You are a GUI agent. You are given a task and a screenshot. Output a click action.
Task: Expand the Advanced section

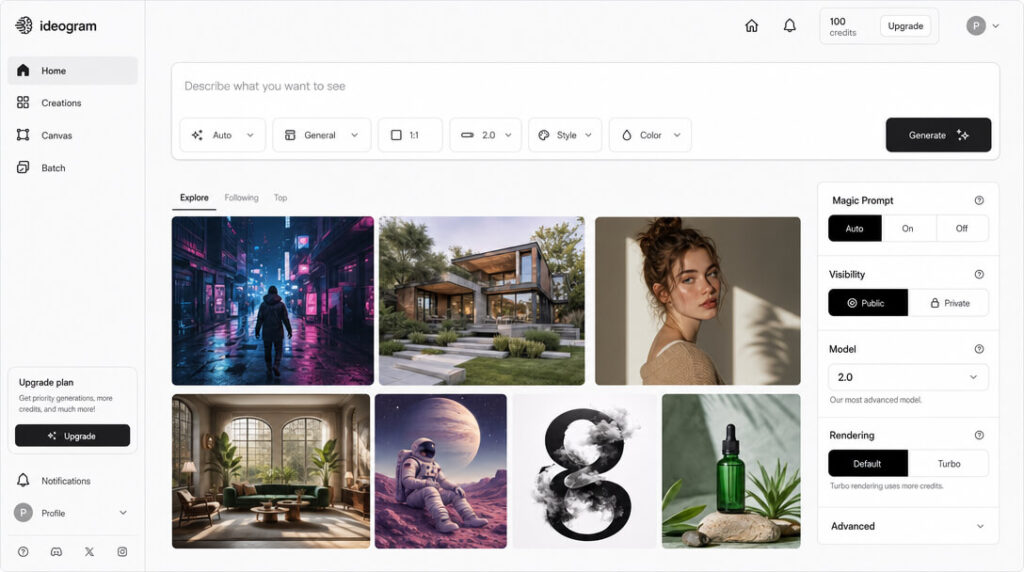(x=908, y=526)
